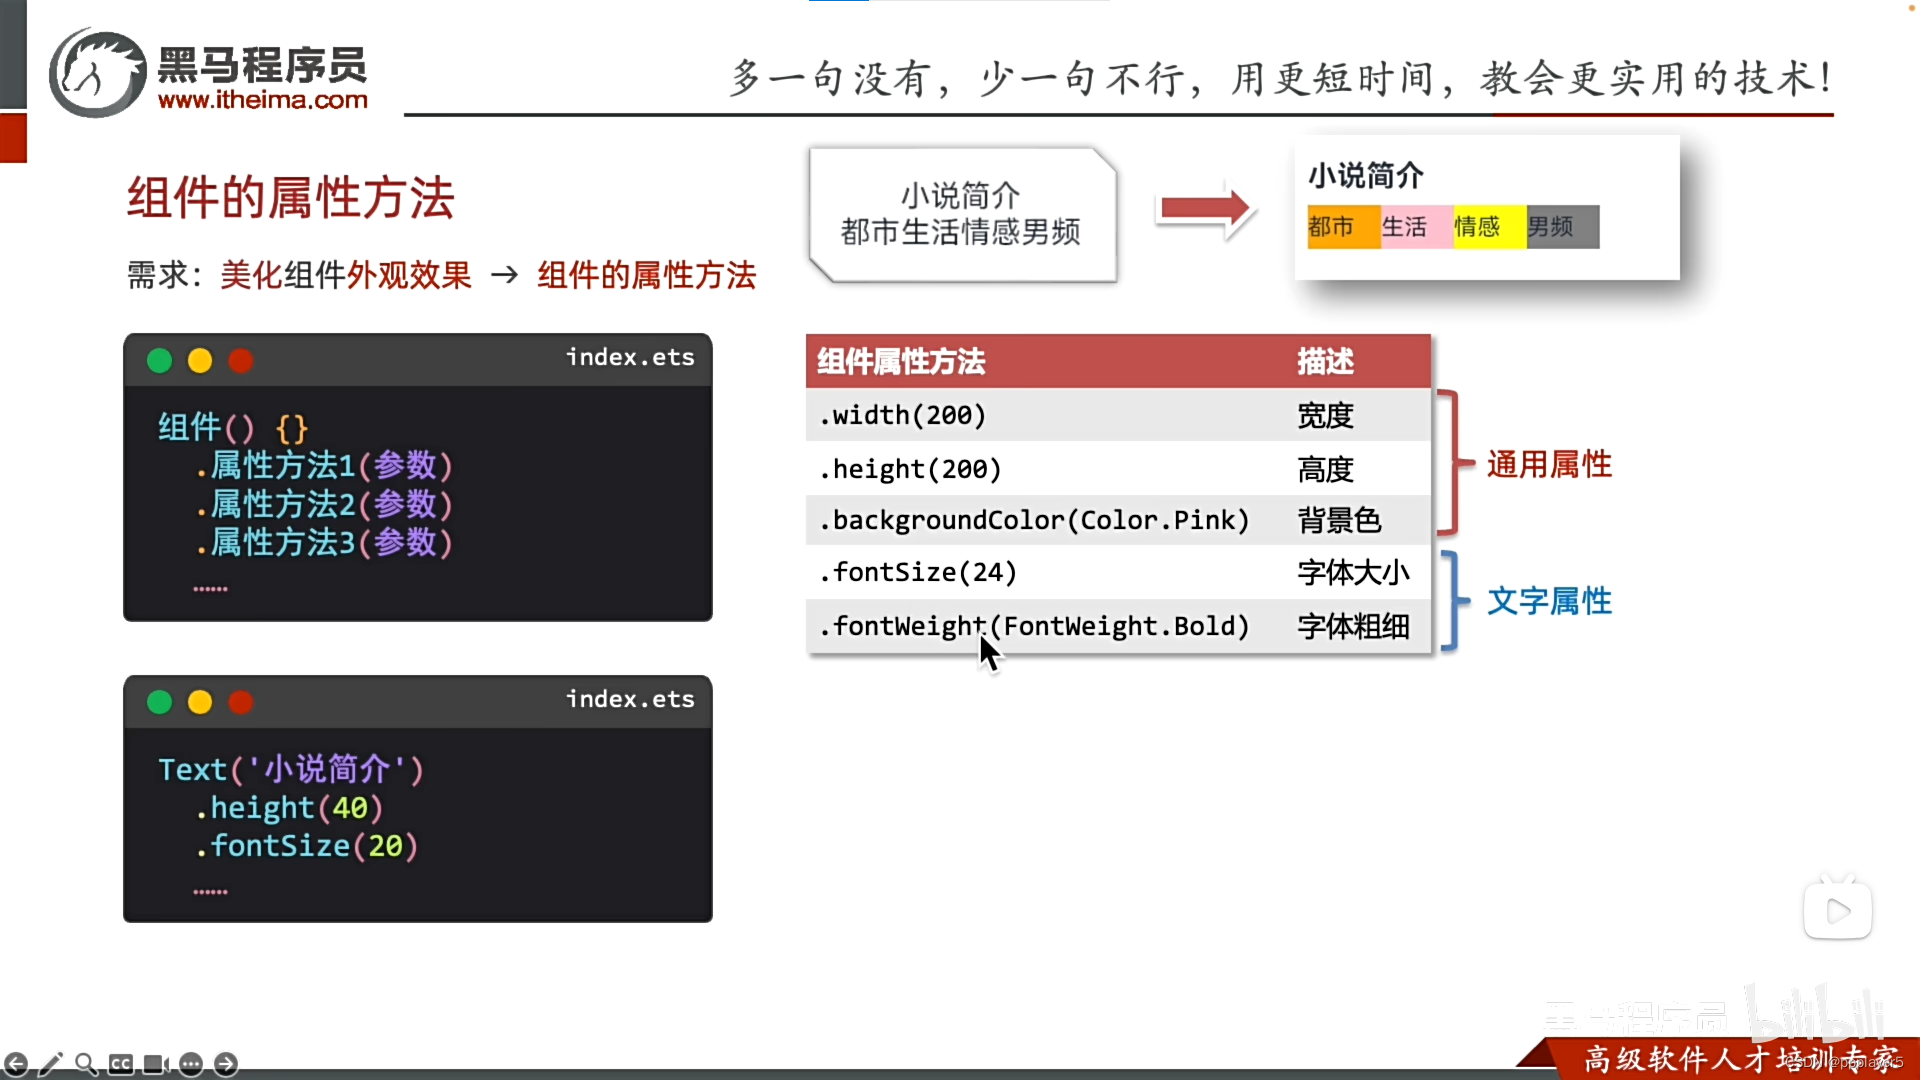This screenshot has width=1920, height=1080.
Task: Click the green dot on top code window
Action: click(x=159, y=361)
